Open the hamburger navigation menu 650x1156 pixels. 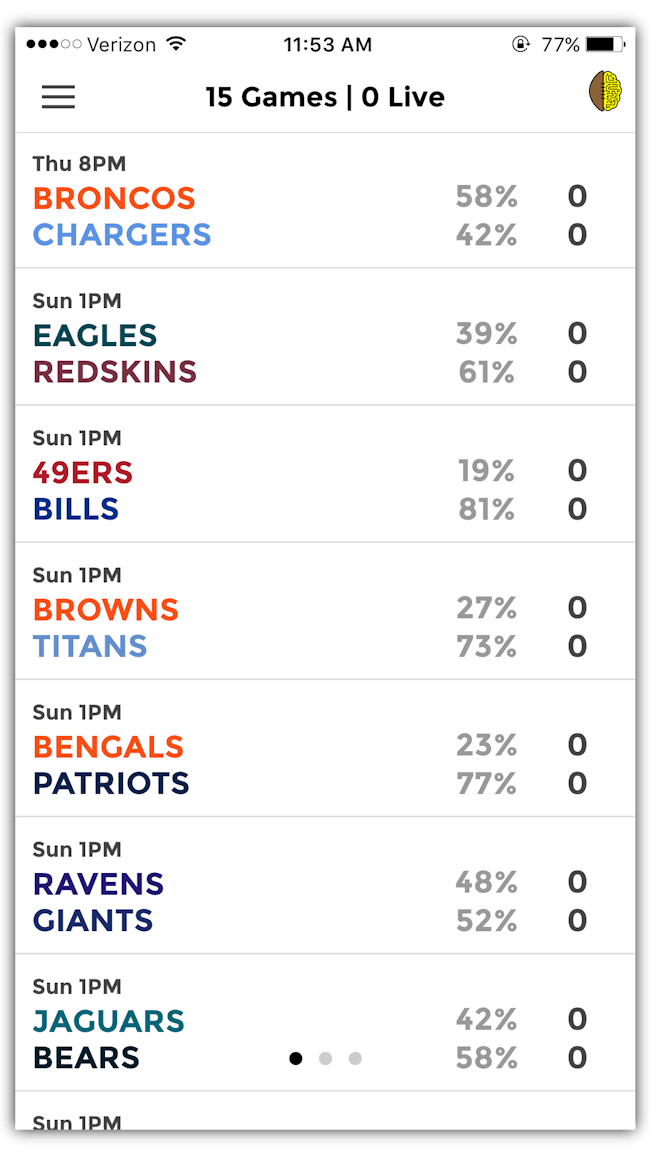pyautogui.click(x=58, y=97)
